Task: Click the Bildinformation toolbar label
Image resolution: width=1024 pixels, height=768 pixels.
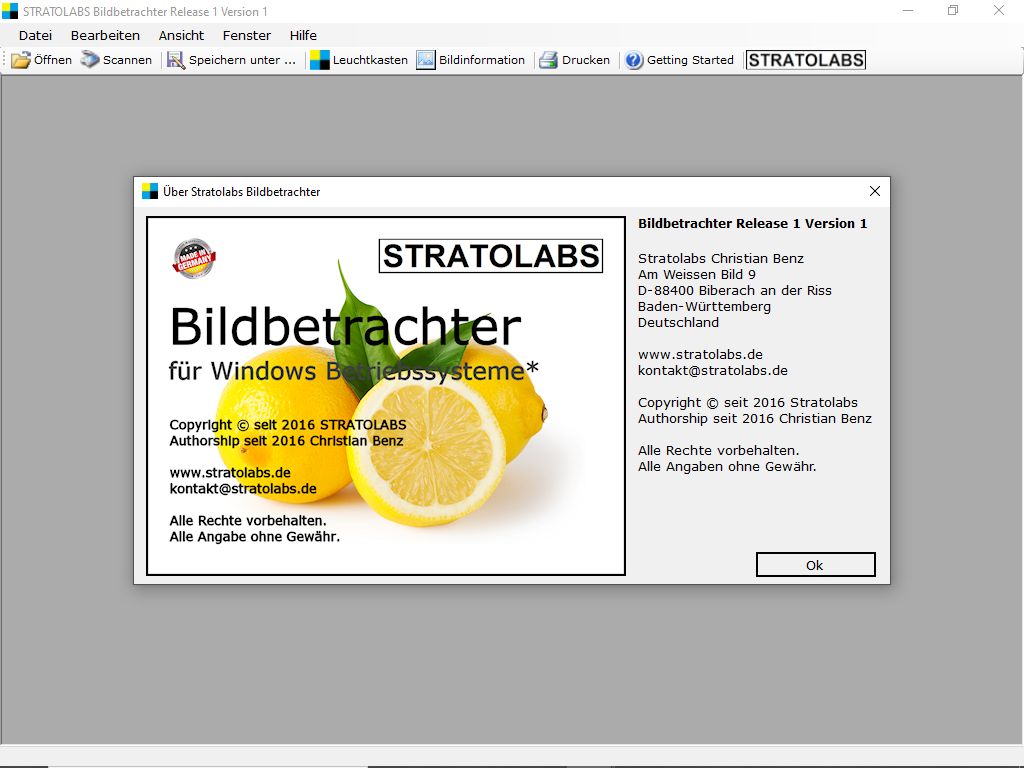Action: [482, 60]
